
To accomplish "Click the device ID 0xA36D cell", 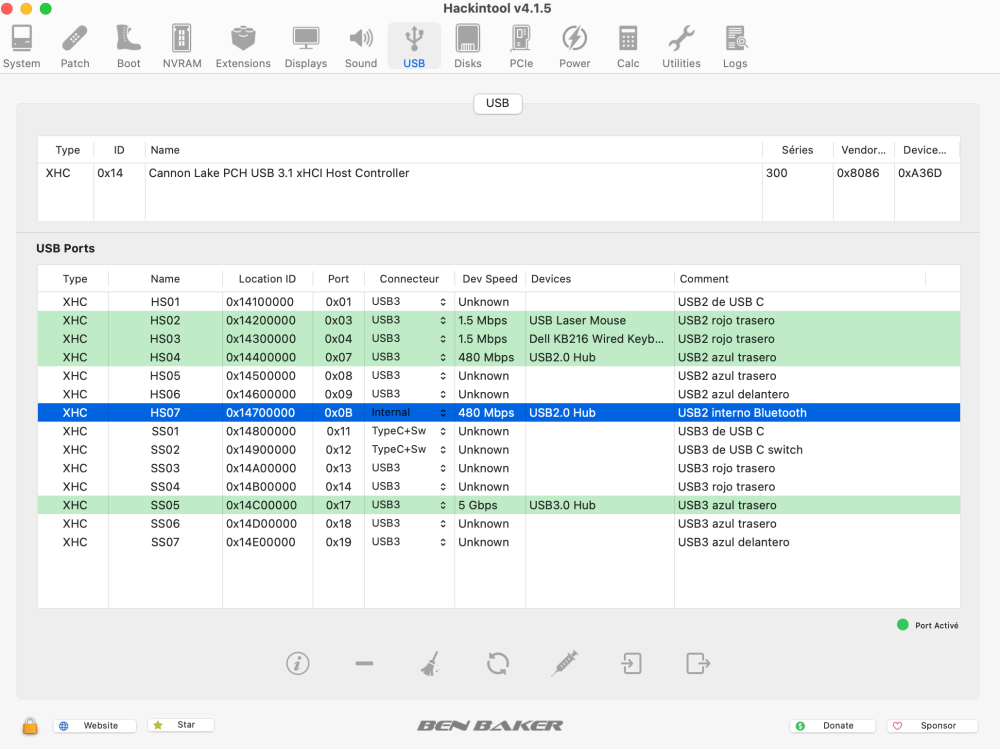I will (920, 173).
